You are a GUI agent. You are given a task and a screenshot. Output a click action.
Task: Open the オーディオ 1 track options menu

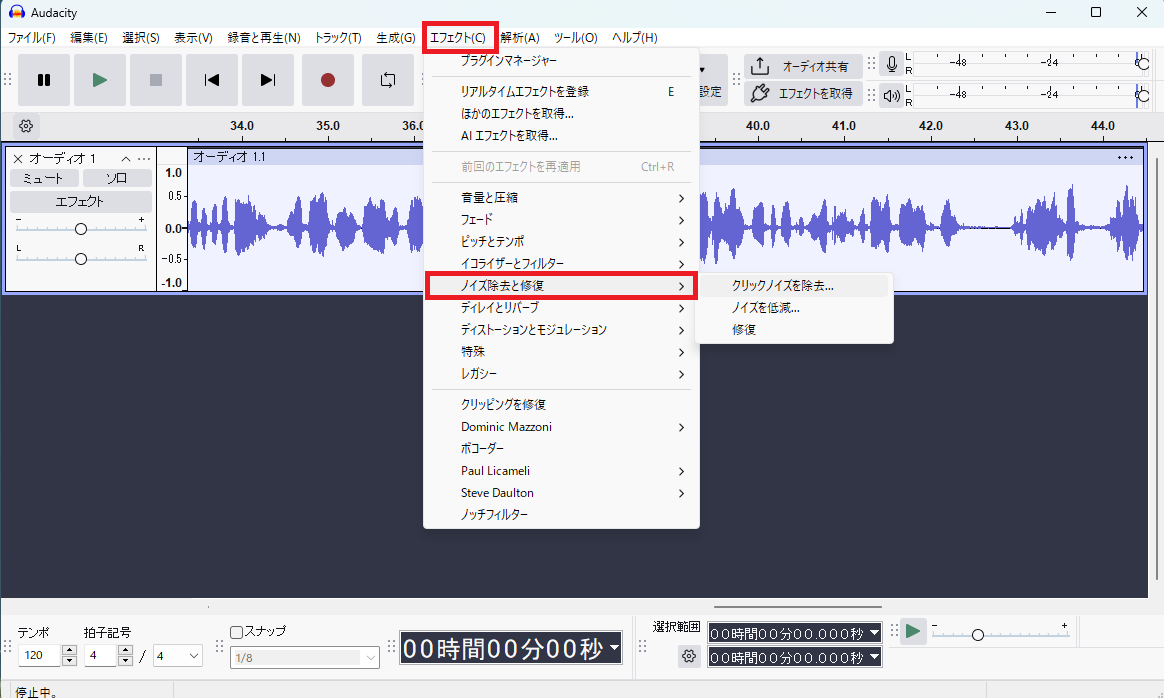tap(144, 158)
